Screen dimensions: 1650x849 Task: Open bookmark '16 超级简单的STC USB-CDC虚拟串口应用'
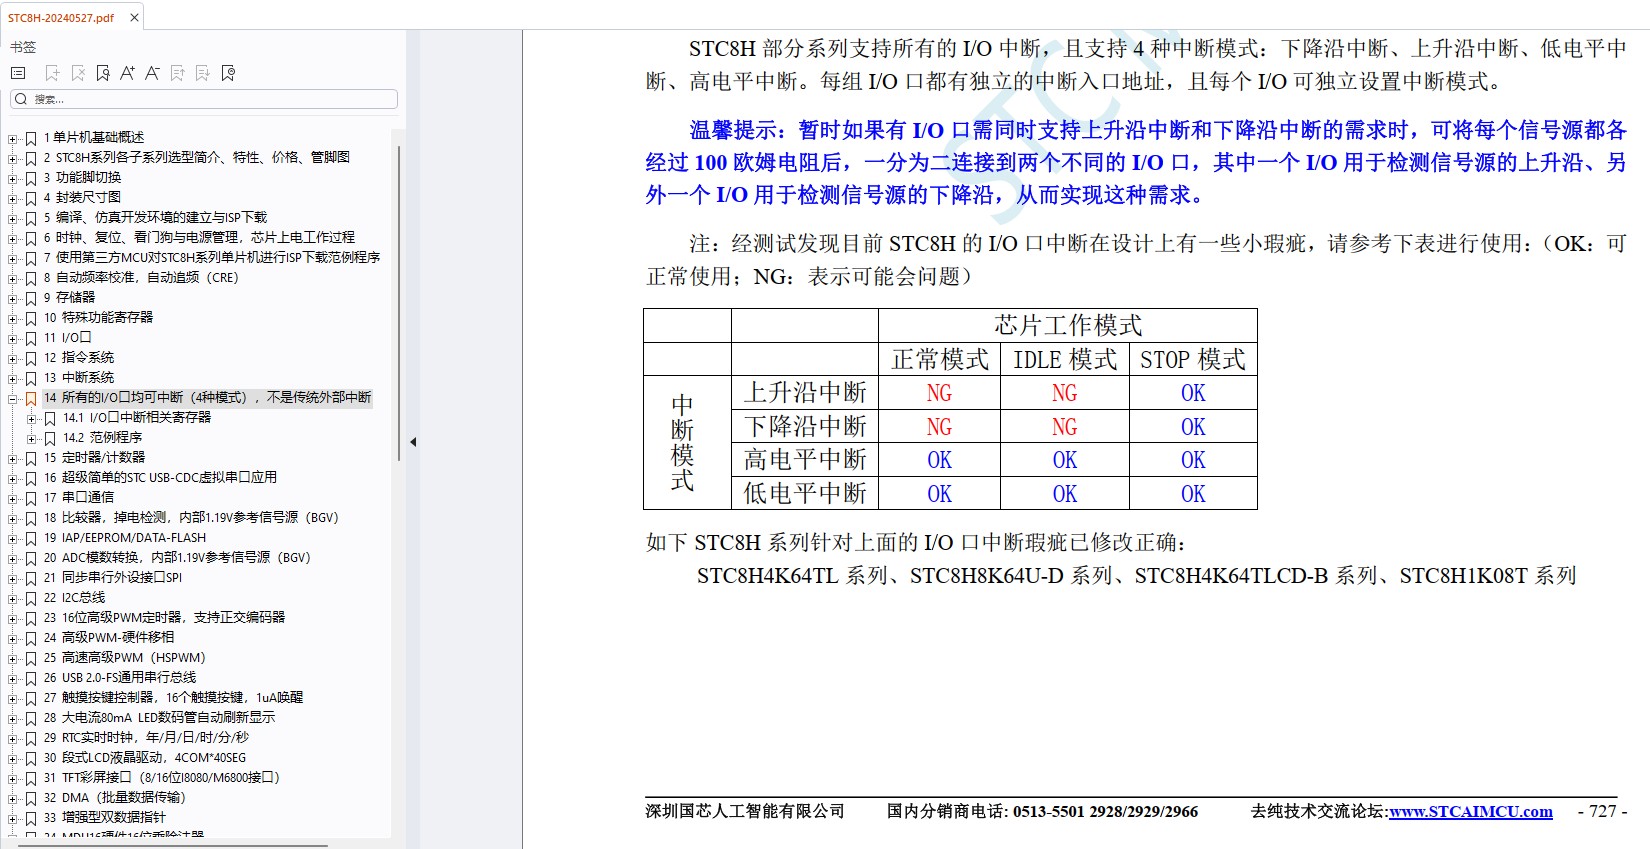[x=160, y=477]
